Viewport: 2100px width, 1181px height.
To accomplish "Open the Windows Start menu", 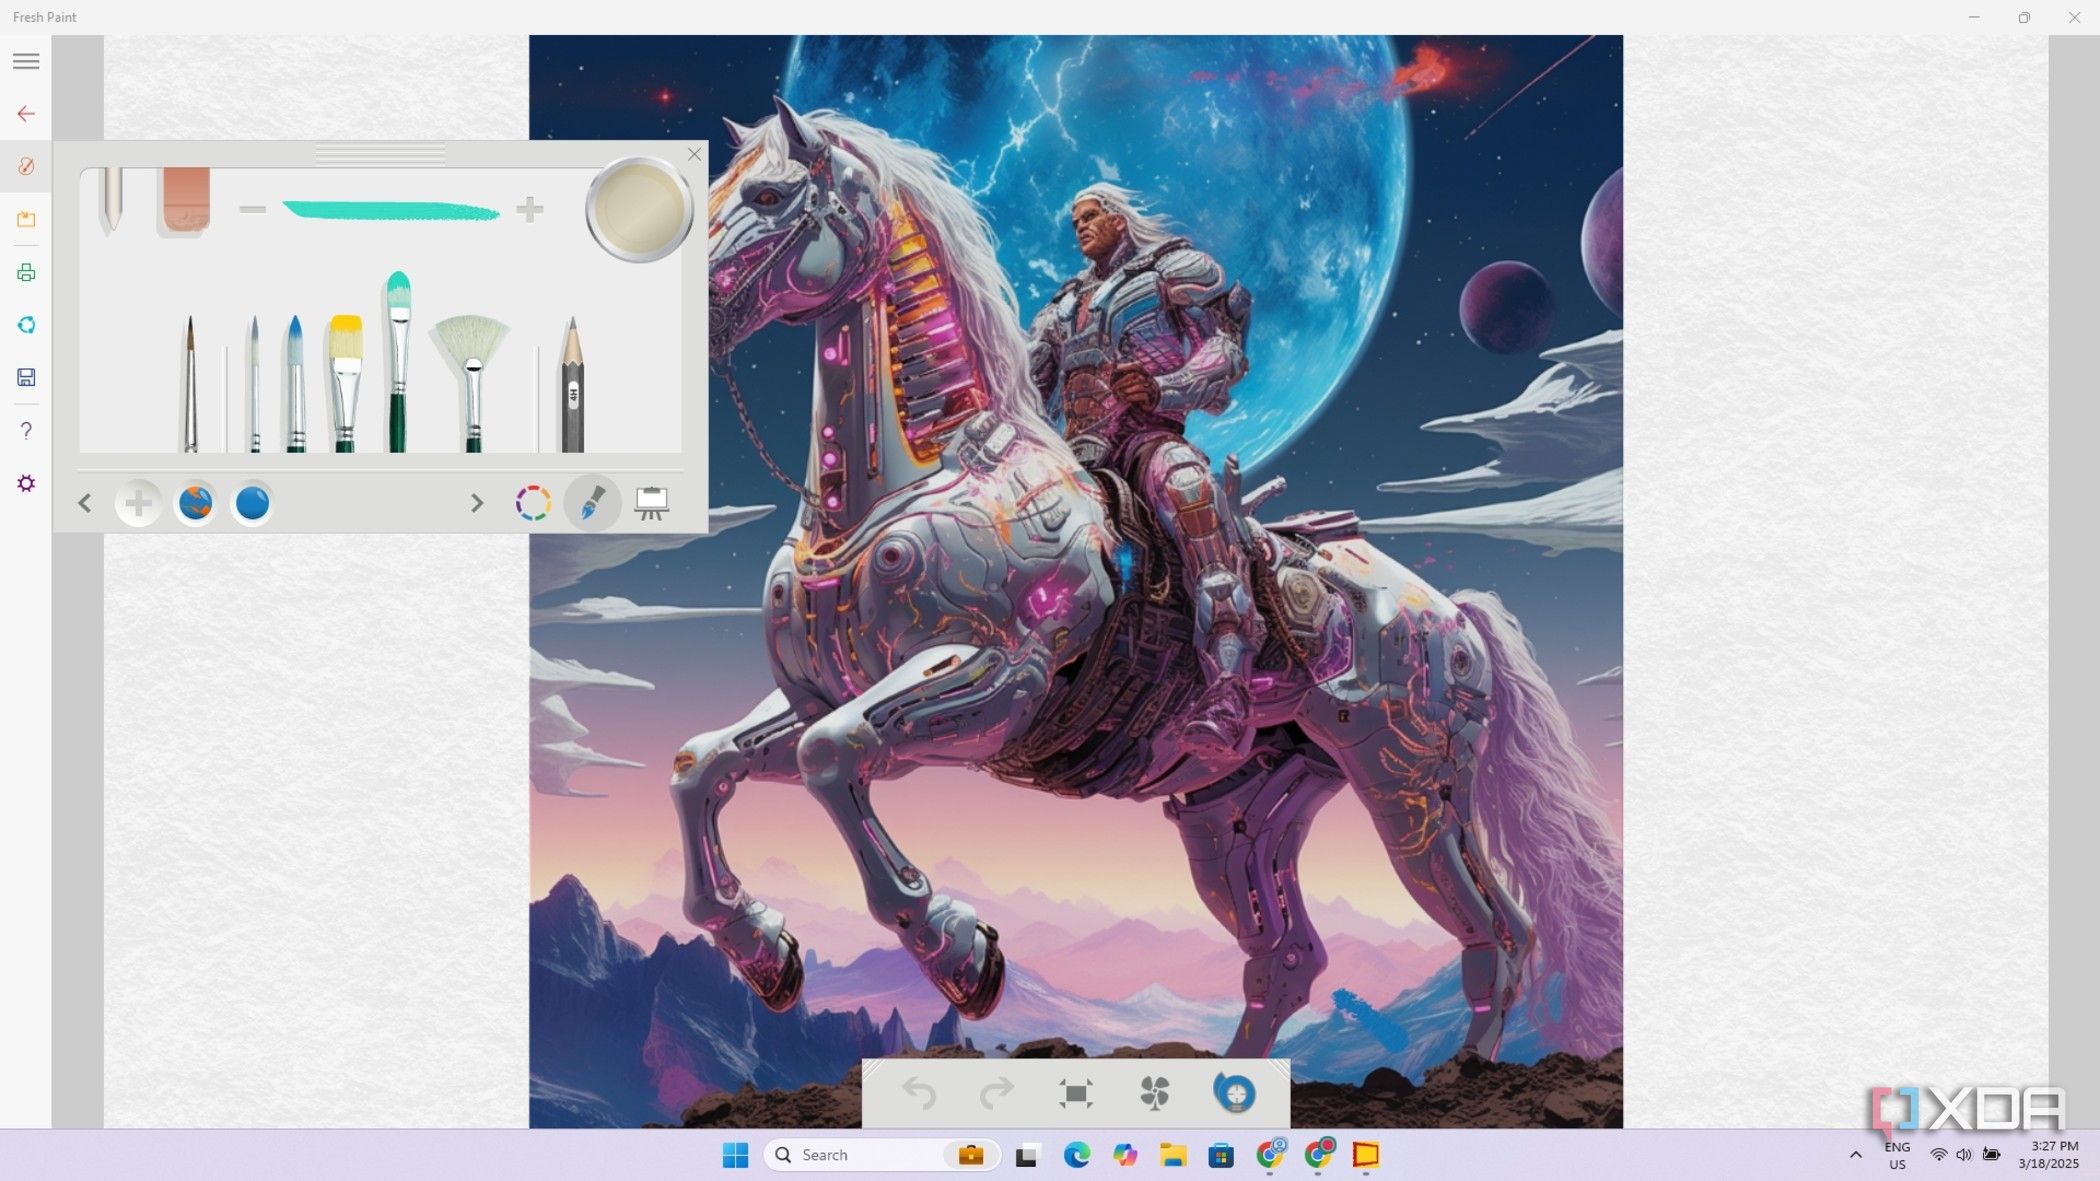I will [735, 1155].
